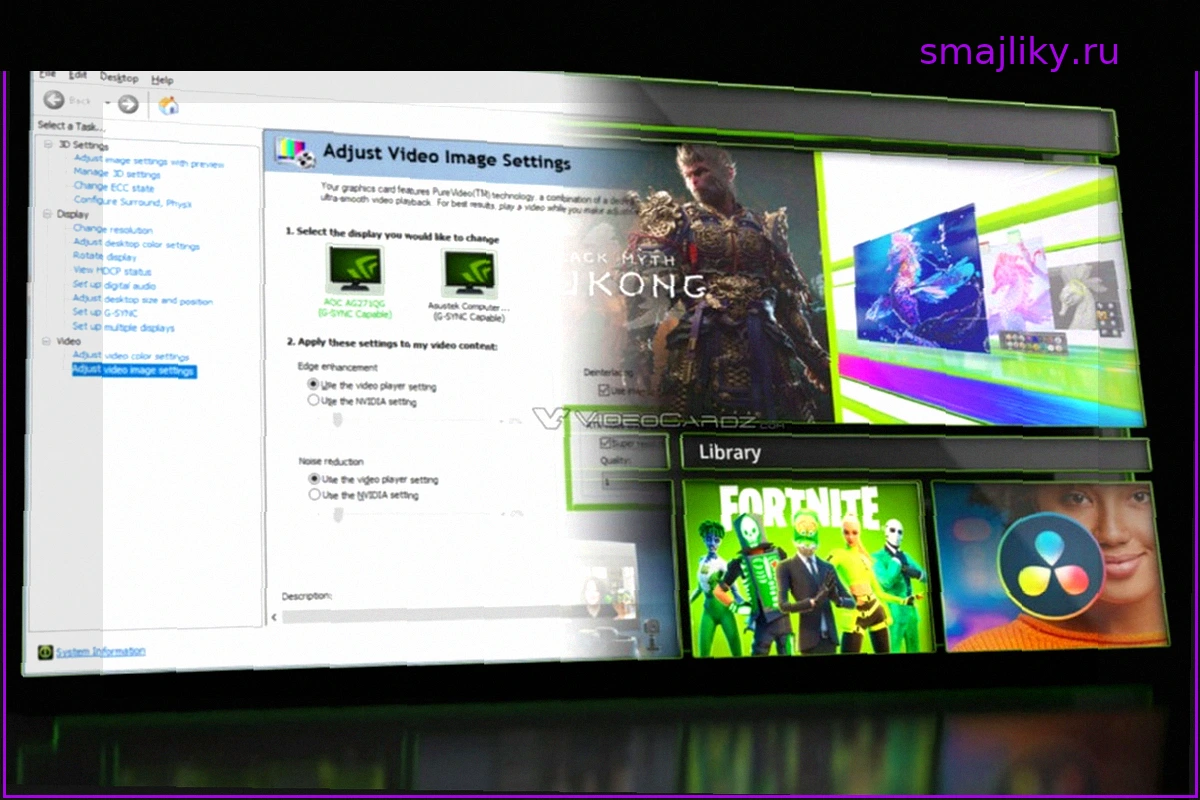The image size is (1200, 800).
Task: Open the DaVinci Resolve tile in Library
Action: tap(1049, 566)
